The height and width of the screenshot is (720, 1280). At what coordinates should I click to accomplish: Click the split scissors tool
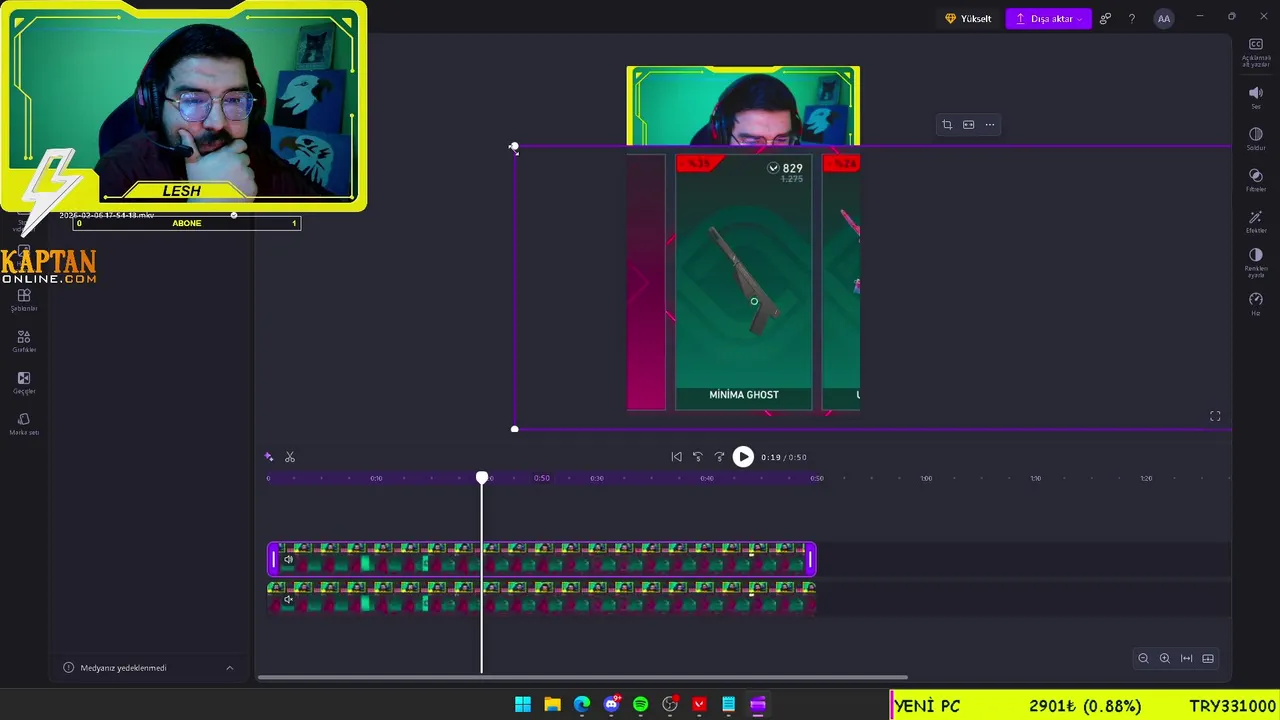tap(290, 457)
